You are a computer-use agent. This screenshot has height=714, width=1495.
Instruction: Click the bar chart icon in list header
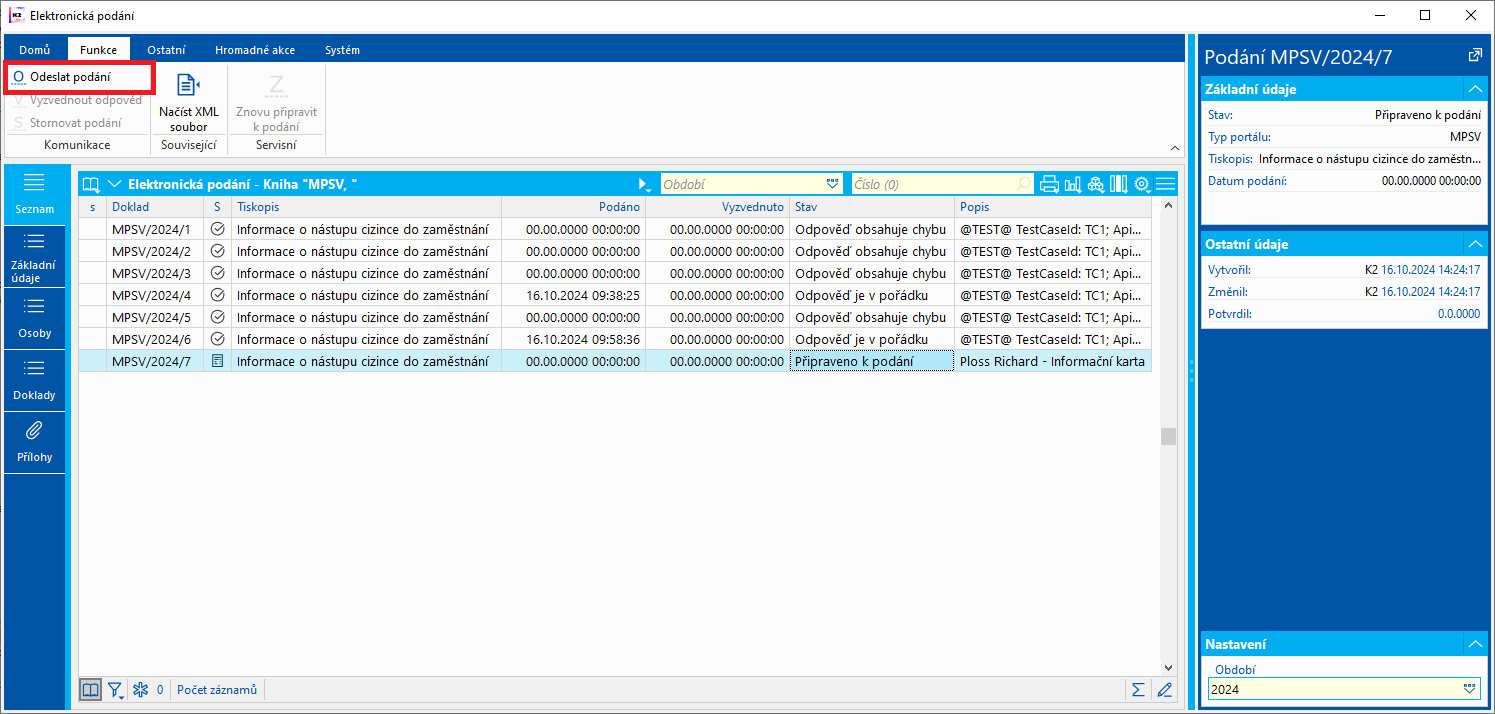pos(1073,184)
